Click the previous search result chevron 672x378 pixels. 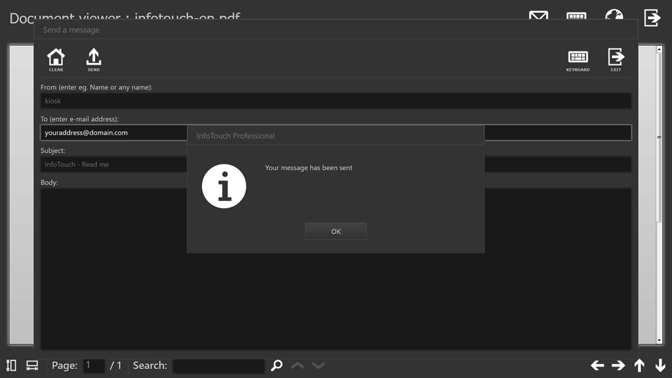297,366
